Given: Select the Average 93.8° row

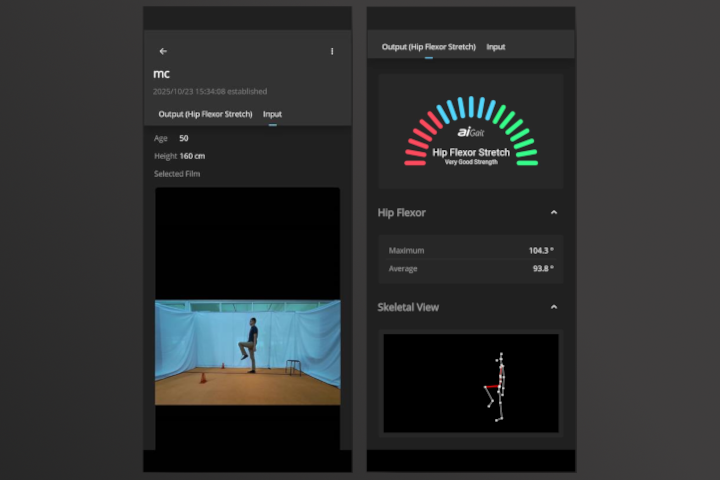Looking at the screenshot, I should pos(470,268).
